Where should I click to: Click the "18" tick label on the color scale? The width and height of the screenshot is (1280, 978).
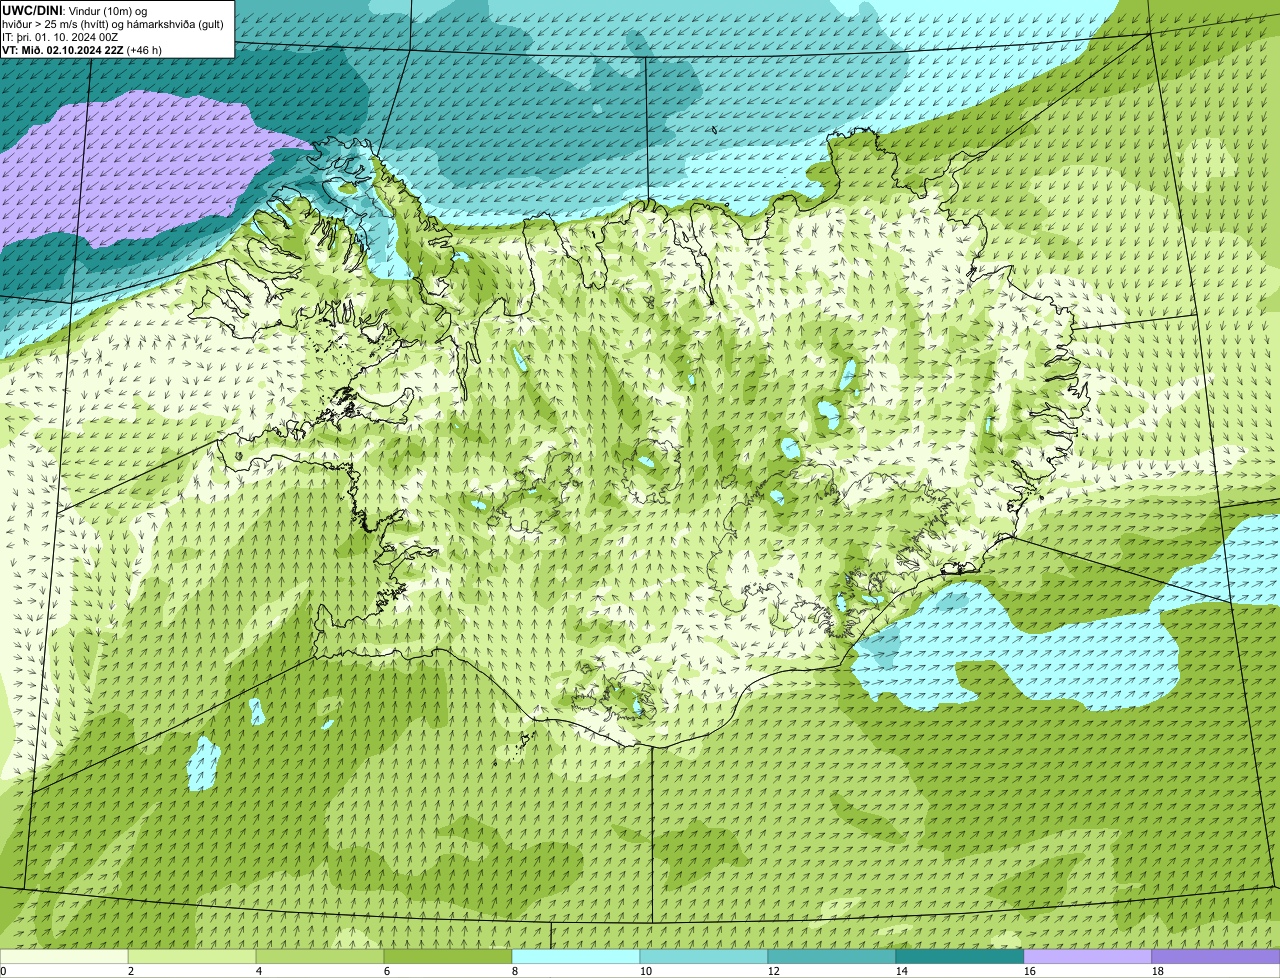coord(1158,971)
